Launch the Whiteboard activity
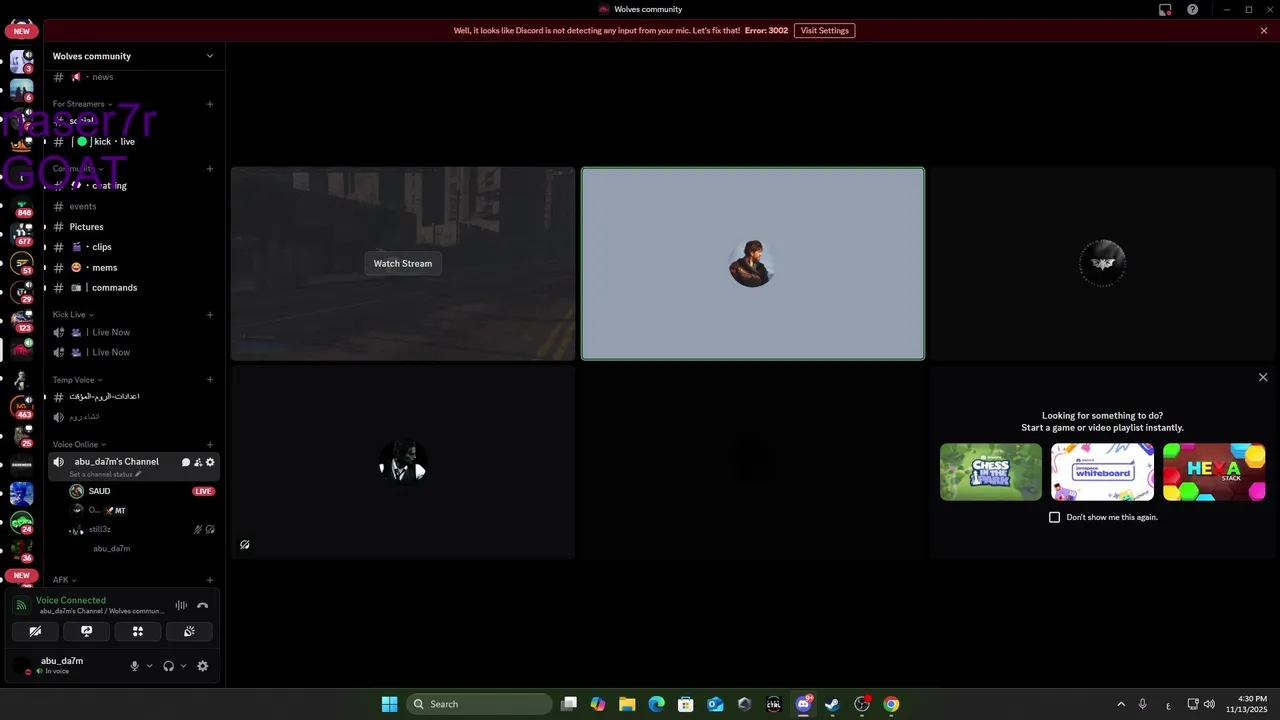 (x=1102, y=472)
